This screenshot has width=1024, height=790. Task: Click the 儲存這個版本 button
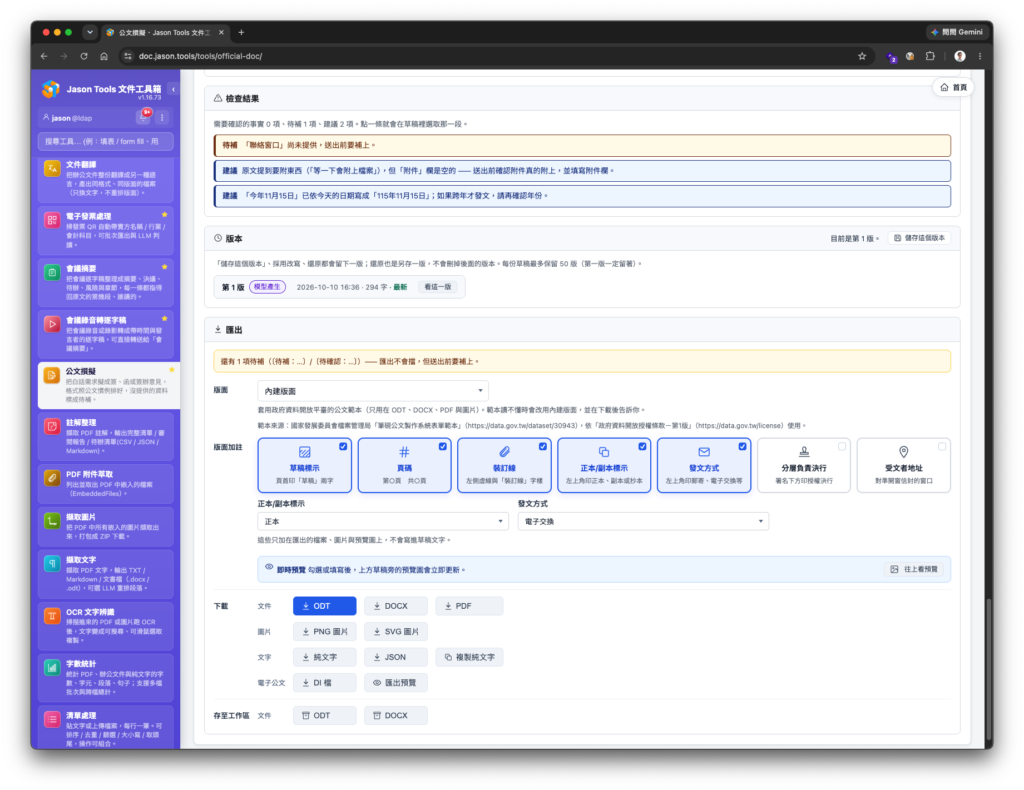point(919,238)
